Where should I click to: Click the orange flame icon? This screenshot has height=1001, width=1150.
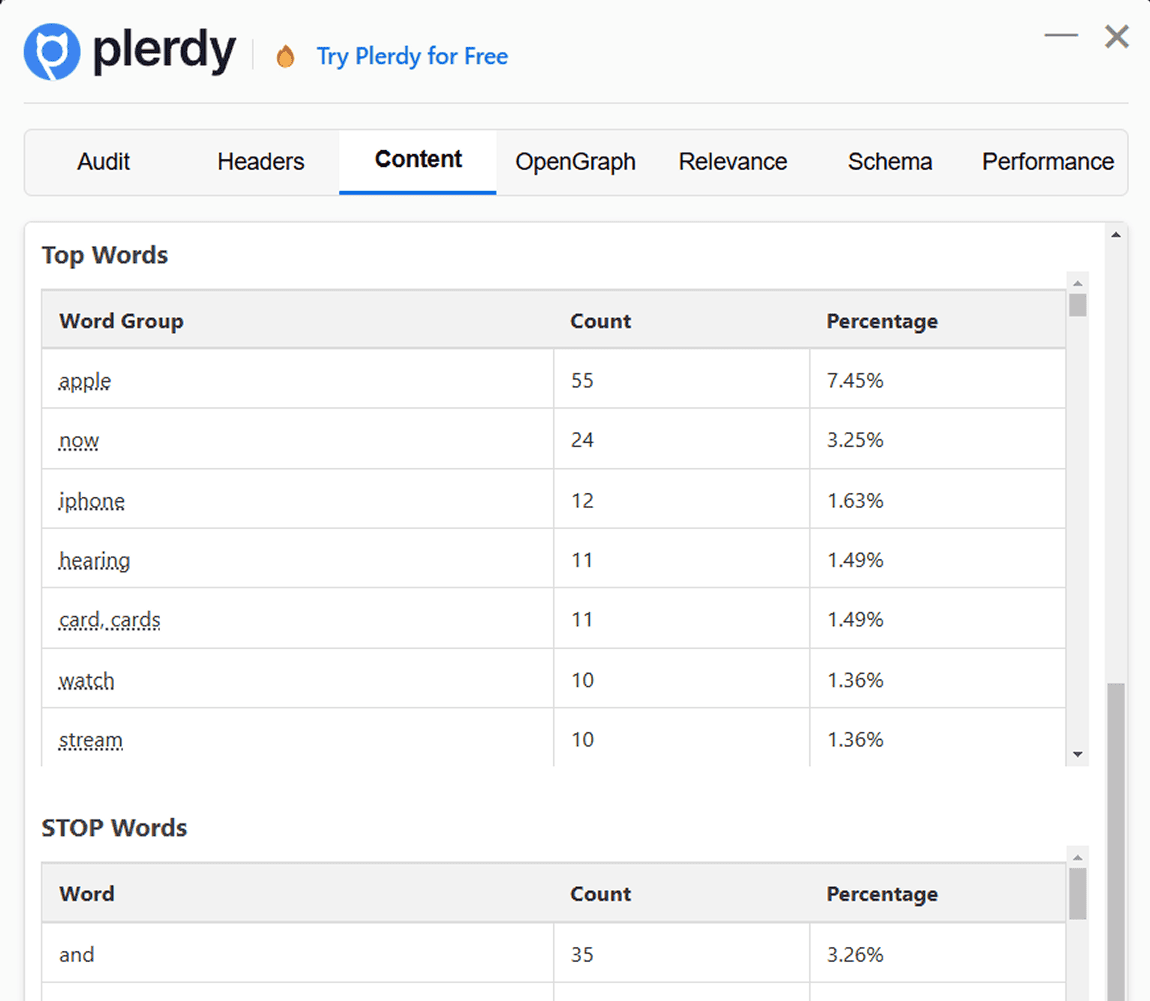coord(286,57)
